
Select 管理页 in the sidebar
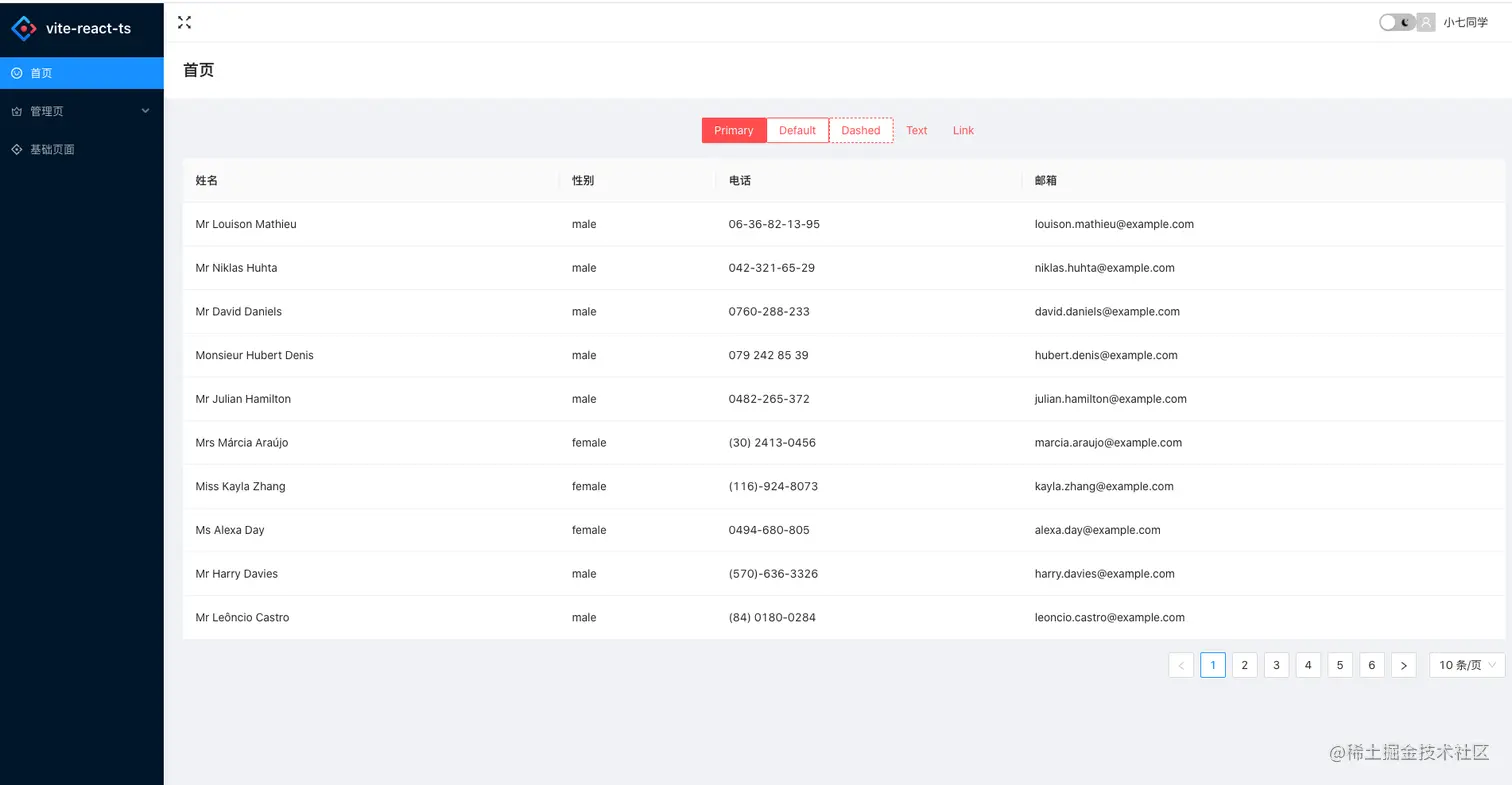click(x=82, y=111)
